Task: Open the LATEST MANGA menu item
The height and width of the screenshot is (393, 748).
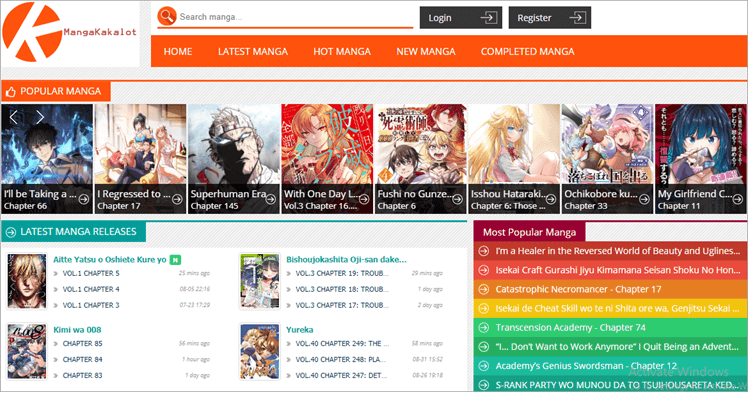Action: [x=253, y=52]
